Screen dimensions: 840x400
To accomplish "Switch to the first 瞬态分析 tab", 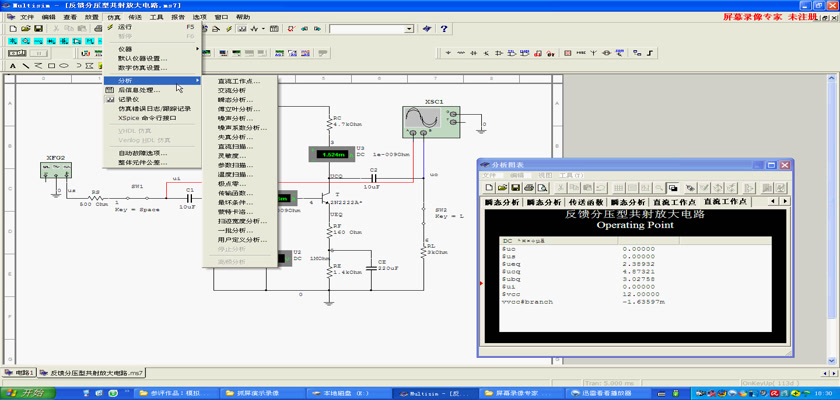I will (x=502, y=202).
